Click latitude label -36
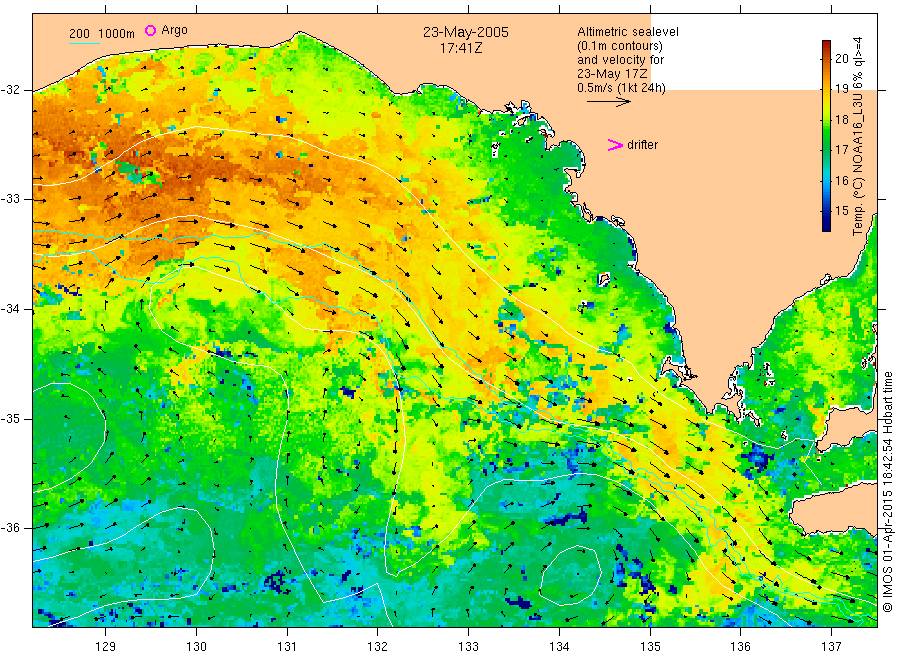900x660 pixels. (x=10, y=527)
